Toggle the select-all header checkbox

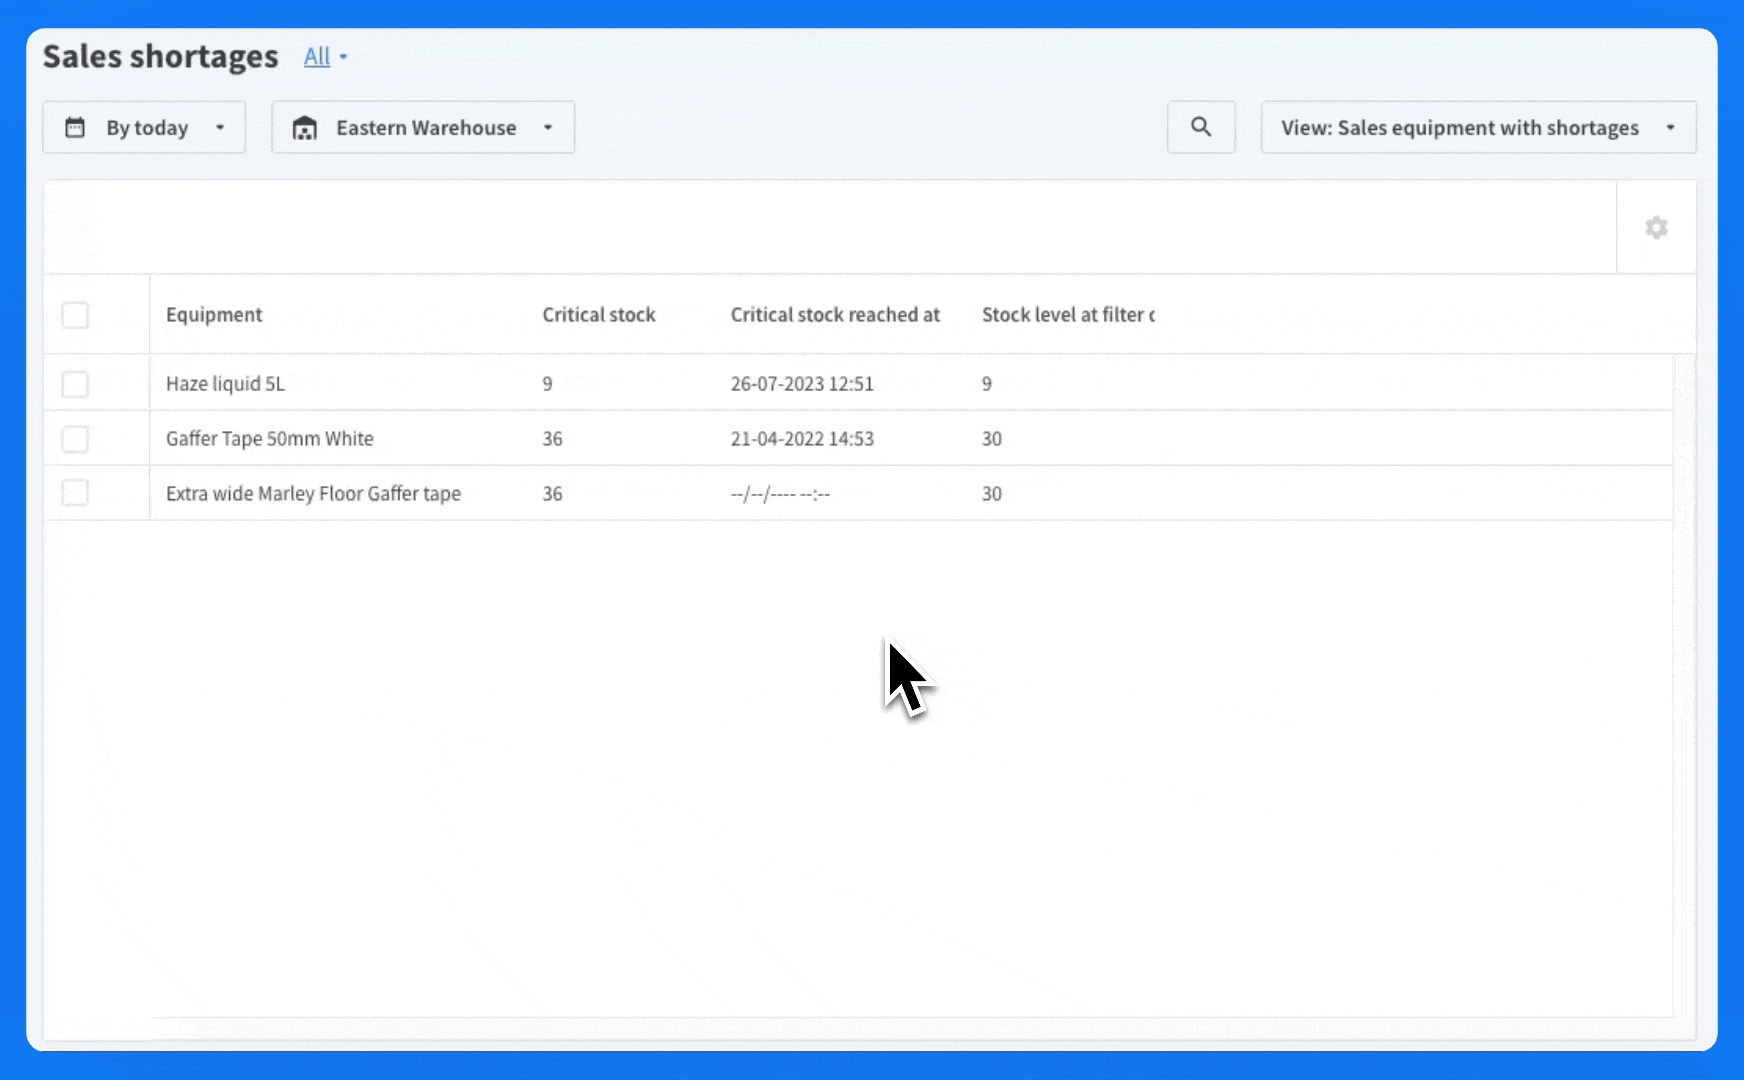click(x=75, y=315)
